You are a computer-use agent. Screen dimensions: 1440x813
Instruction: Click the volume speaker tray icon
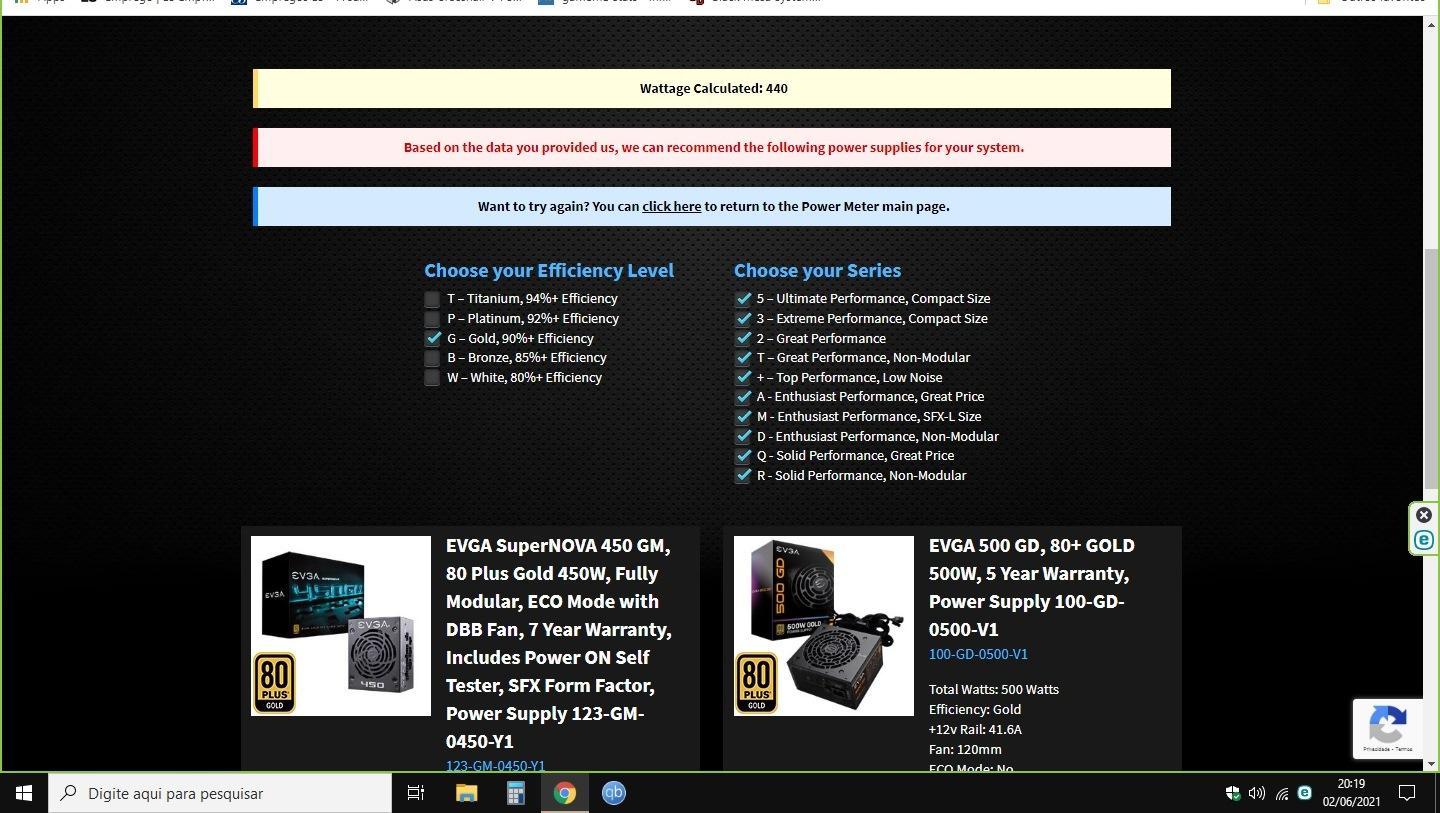click(1257, 793)
